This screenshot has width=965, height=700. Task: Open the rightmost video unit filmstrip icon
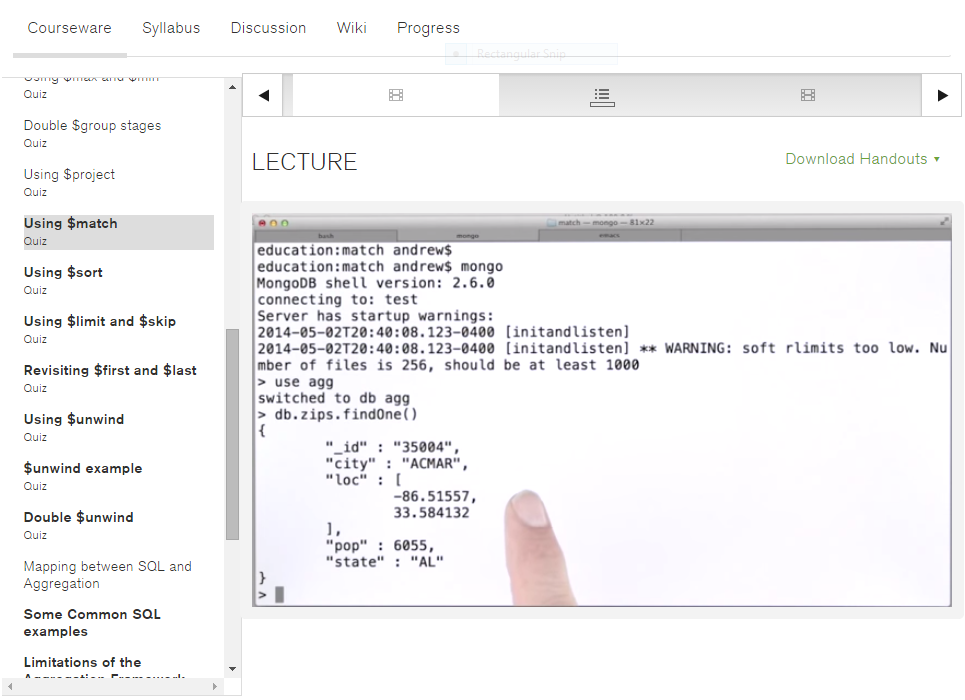(x=807, y=95)
